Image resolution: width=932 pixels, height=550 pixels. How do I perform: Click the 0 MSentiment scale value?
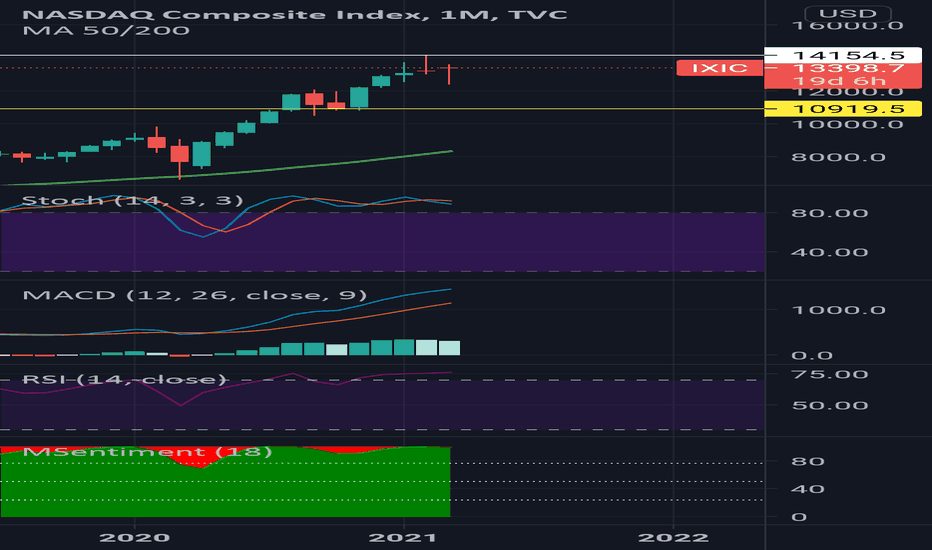tap(799, 517)
